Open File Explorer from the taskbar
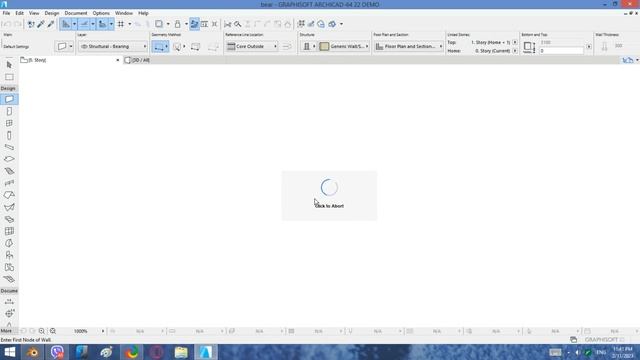This screenshot has width=640, height=360. pos(181,352)
